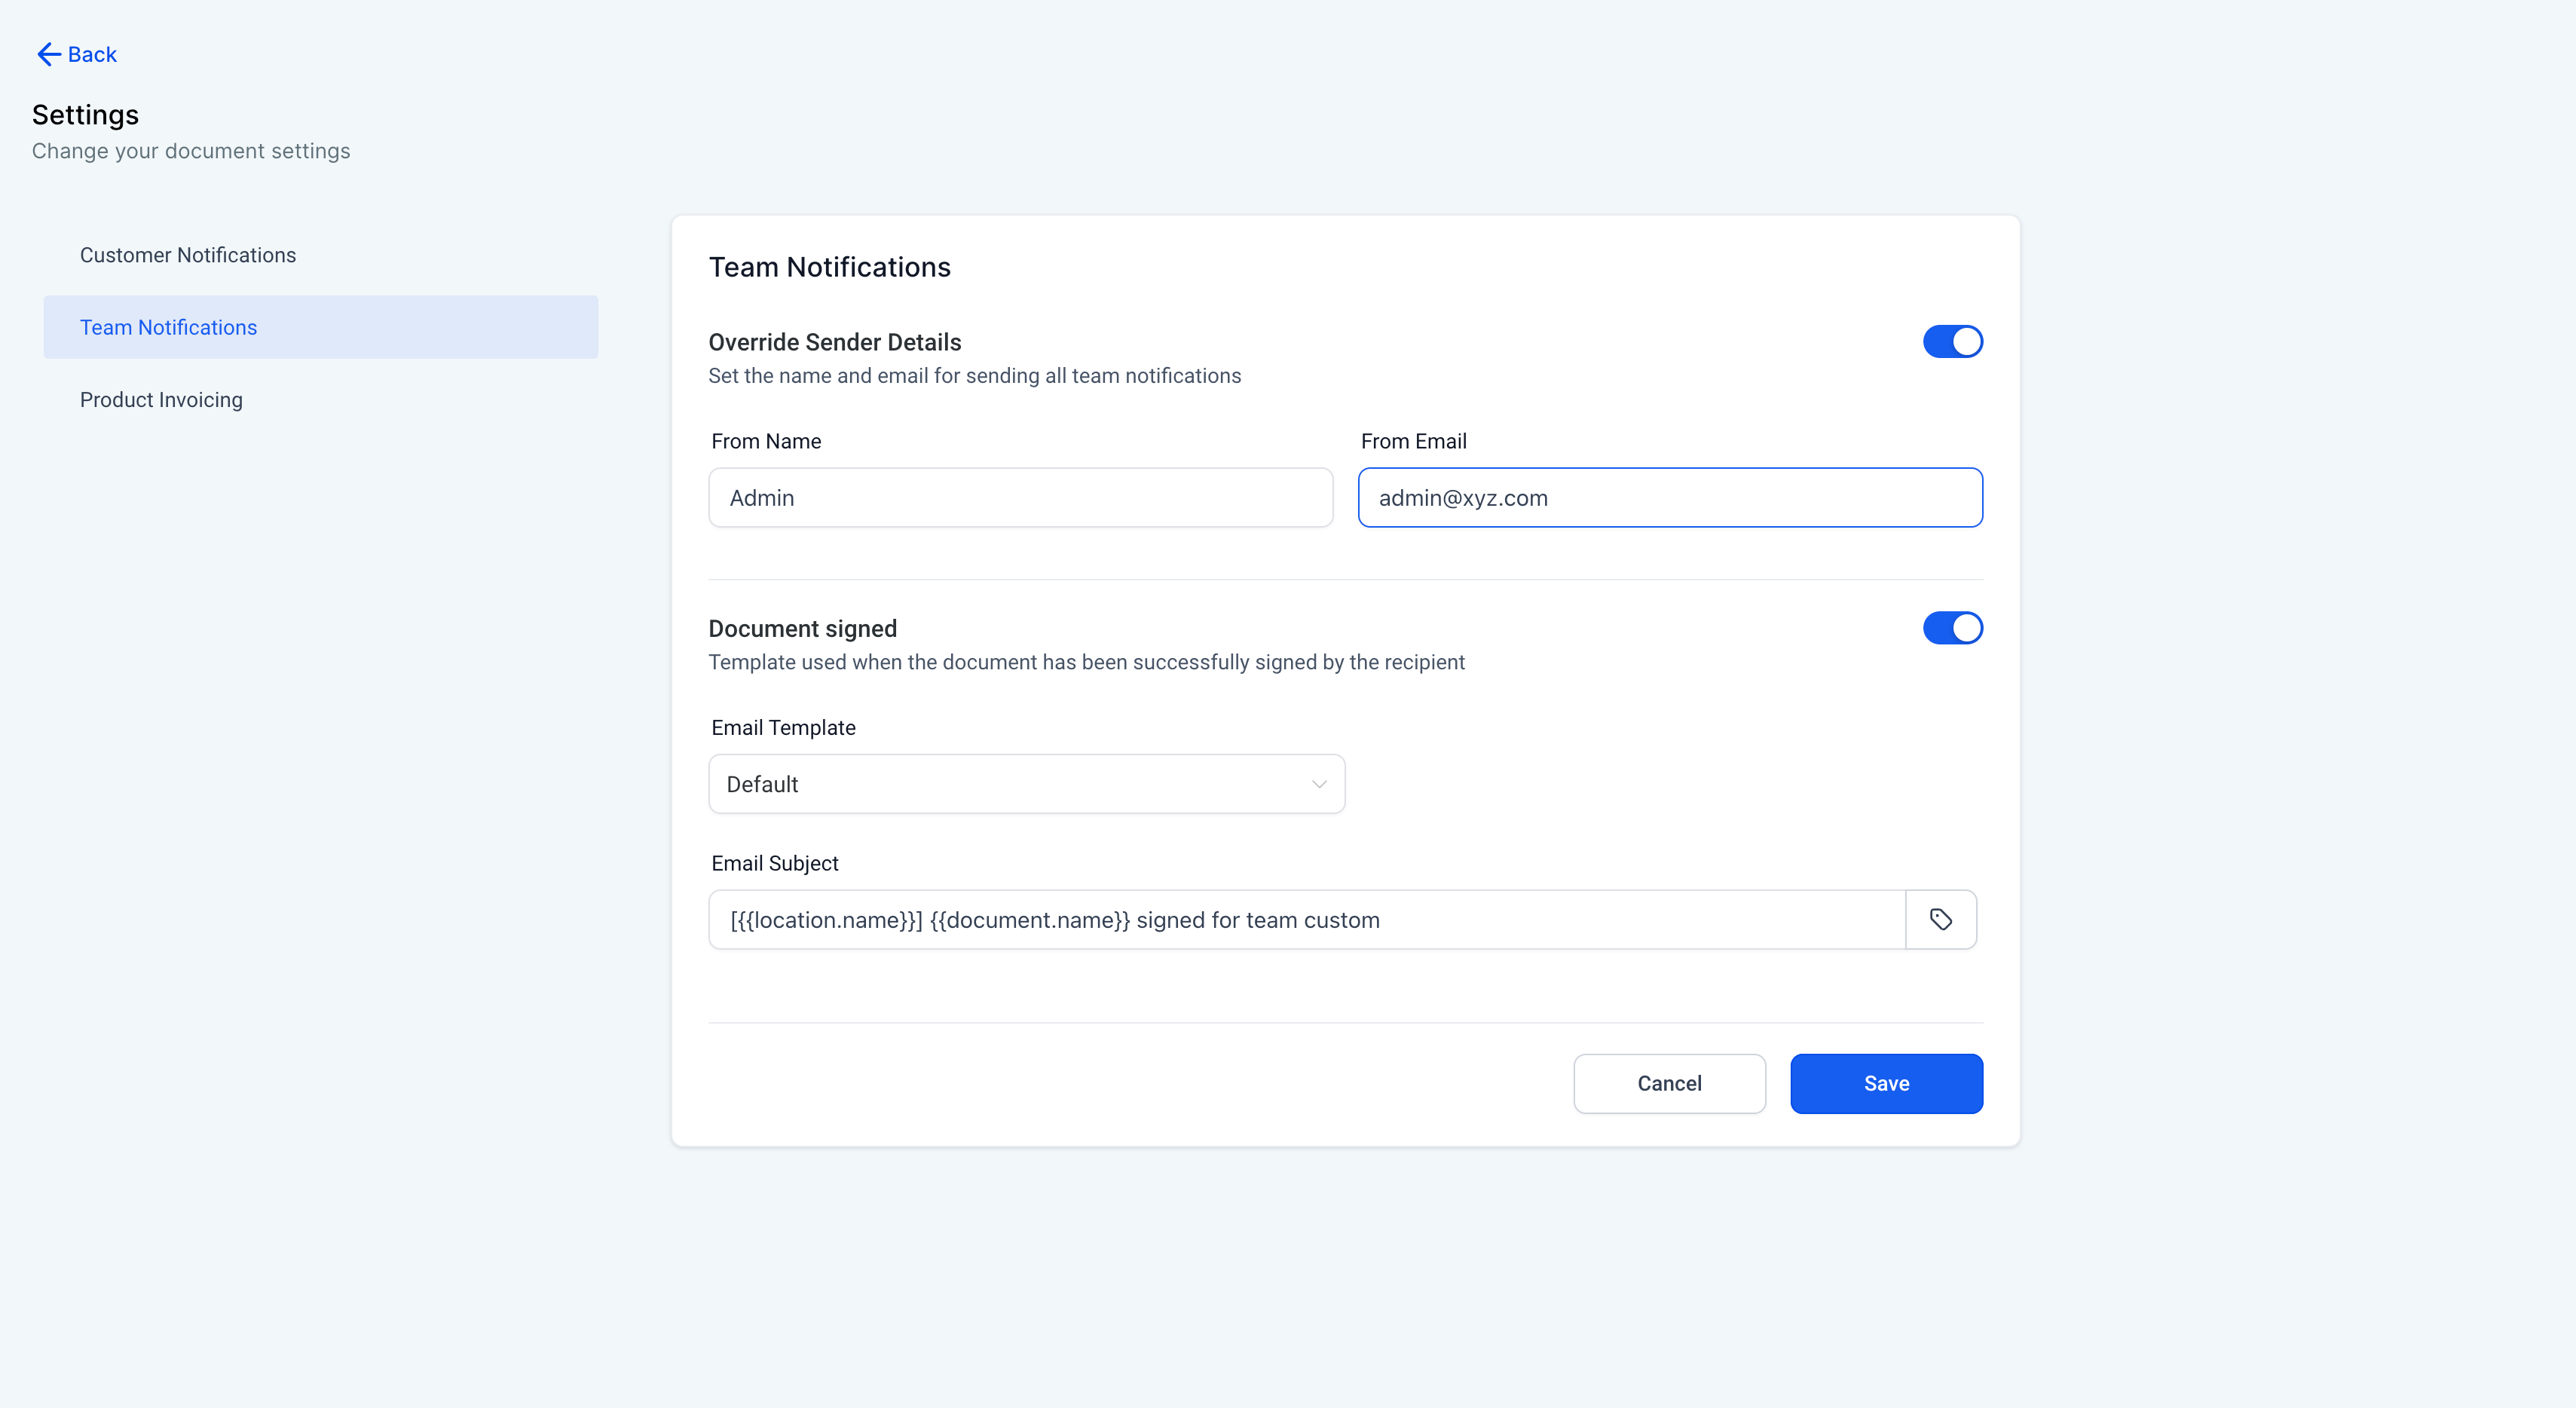Toggle the Override Sender Details switch
This screenshot has height=1408, width=2576.
coord(1951,342)
